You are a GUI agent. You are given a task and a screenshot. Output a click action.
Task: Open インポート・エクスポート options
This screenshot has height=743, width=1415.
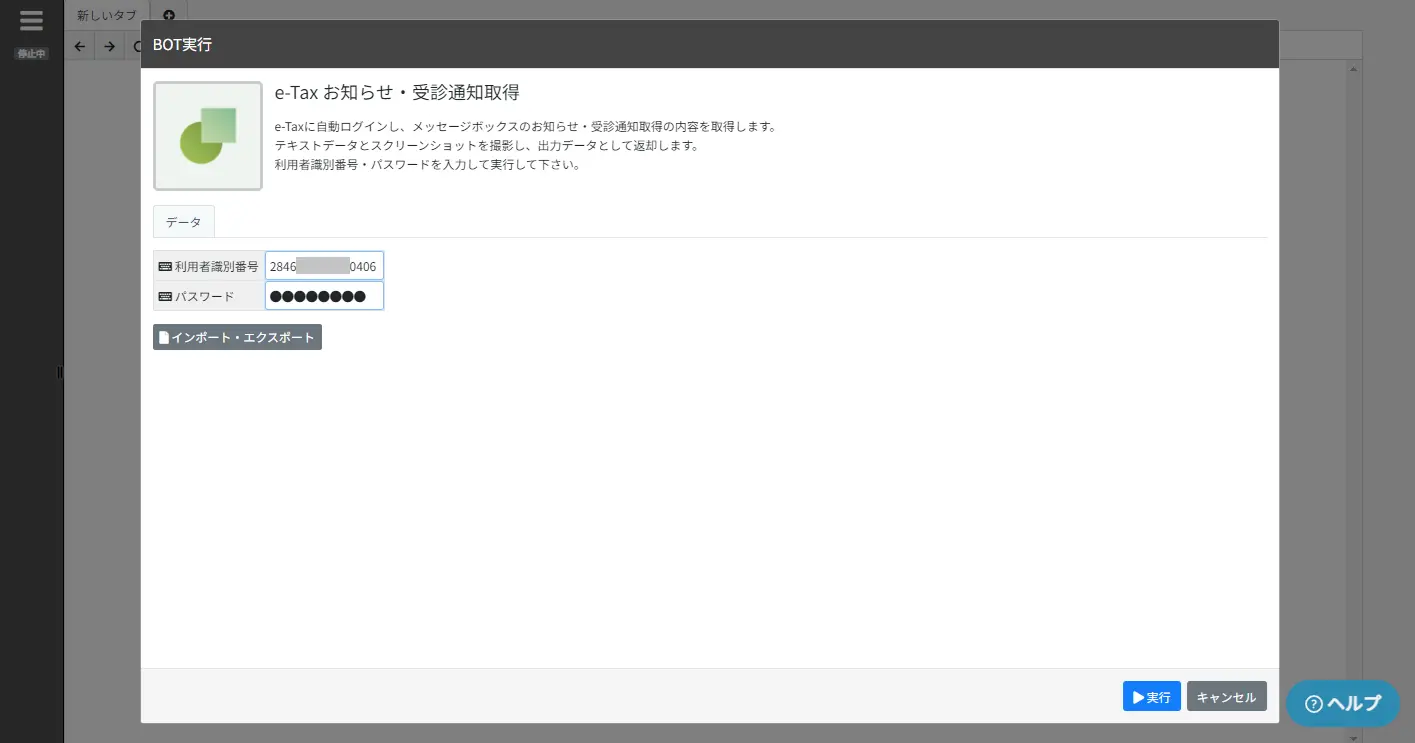point(237,338)
